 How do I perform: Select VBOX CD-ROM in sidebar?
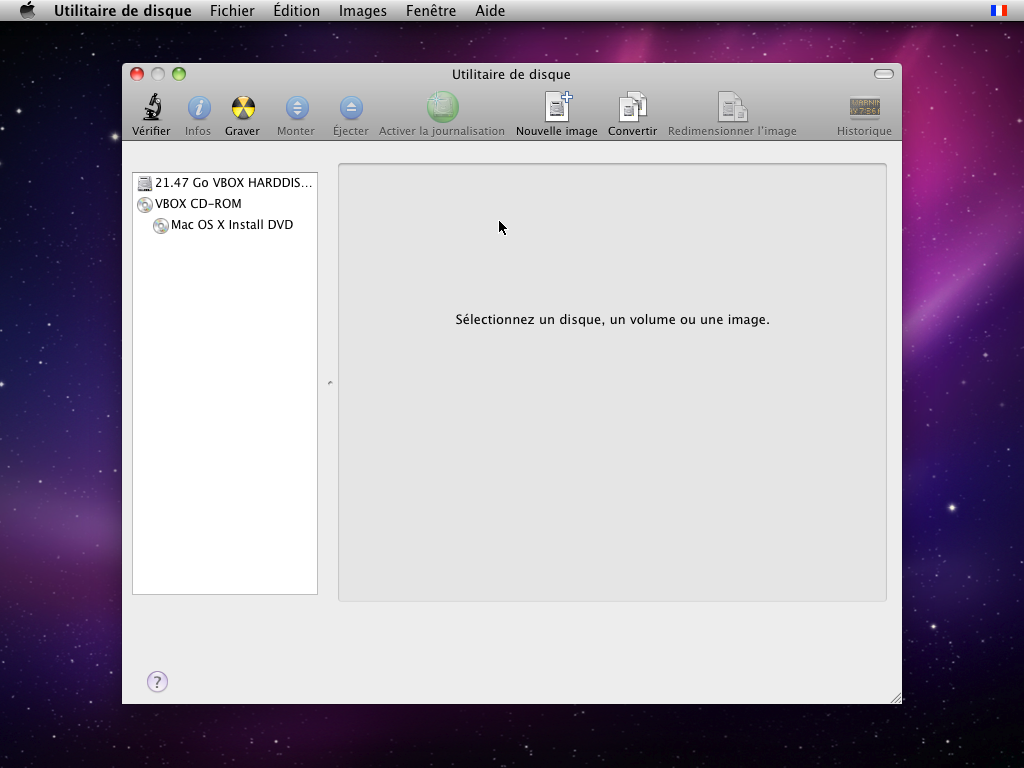pyautogui.click(x=198, y=204)
